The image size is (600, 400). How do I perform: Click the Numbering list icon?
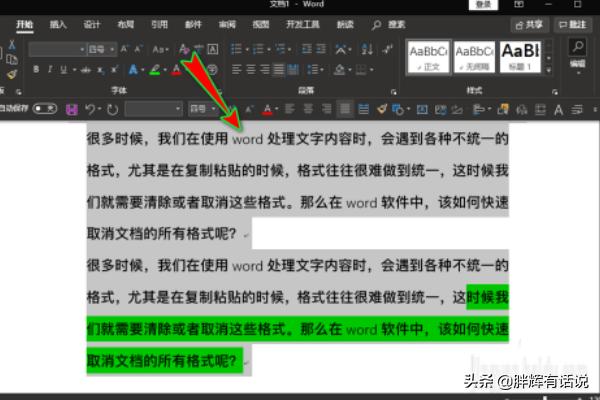click(x=258, y=49)
